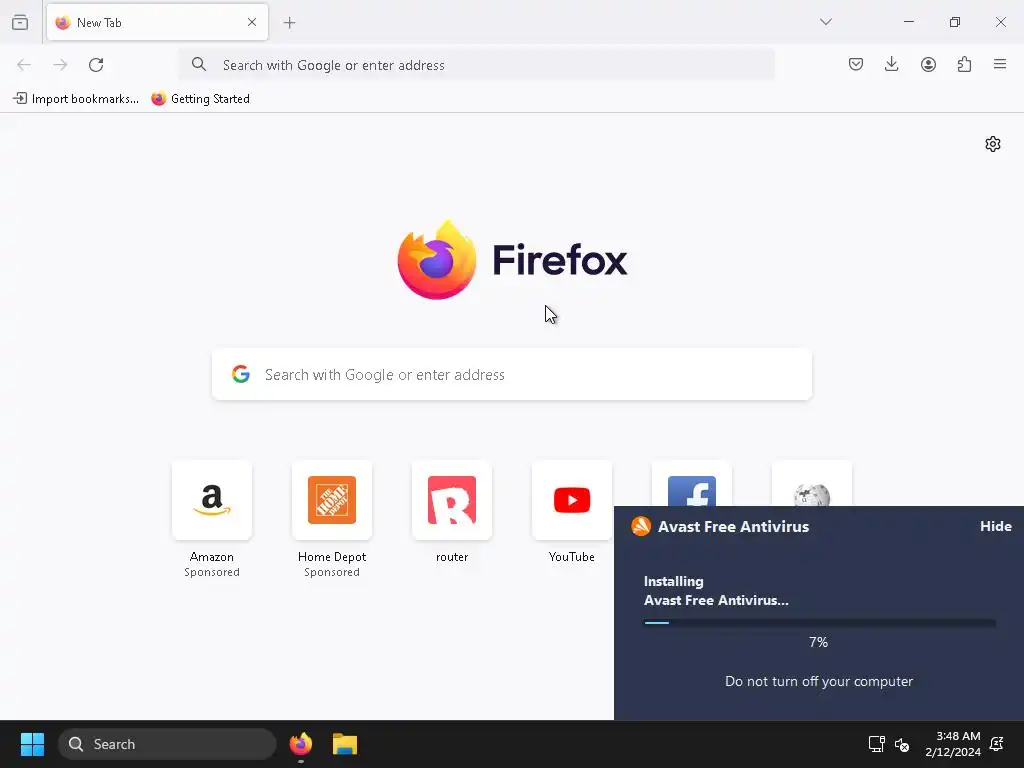
Task: Click Firefox icon in taskbar
Action: pos(301,744)
